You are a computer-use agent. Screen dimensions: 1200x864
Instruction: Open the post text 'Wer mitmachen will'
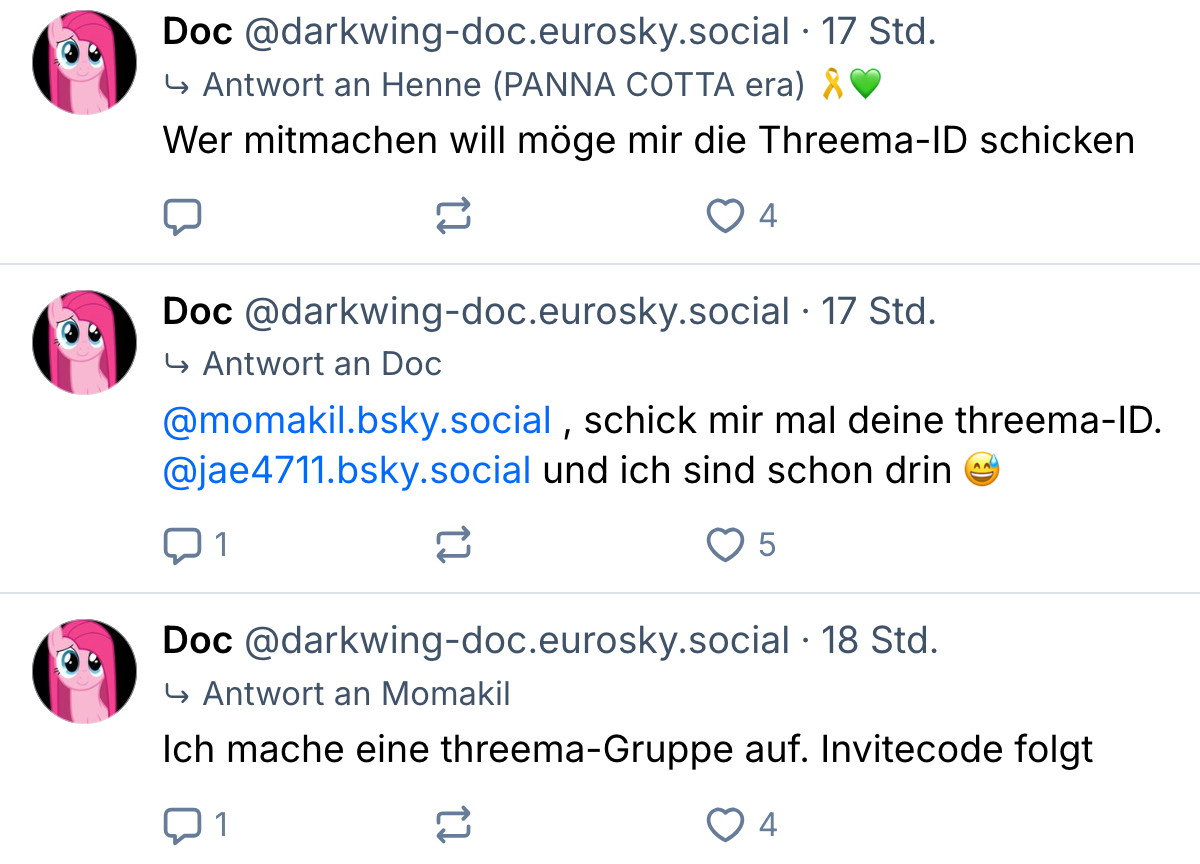coord(648,141)
